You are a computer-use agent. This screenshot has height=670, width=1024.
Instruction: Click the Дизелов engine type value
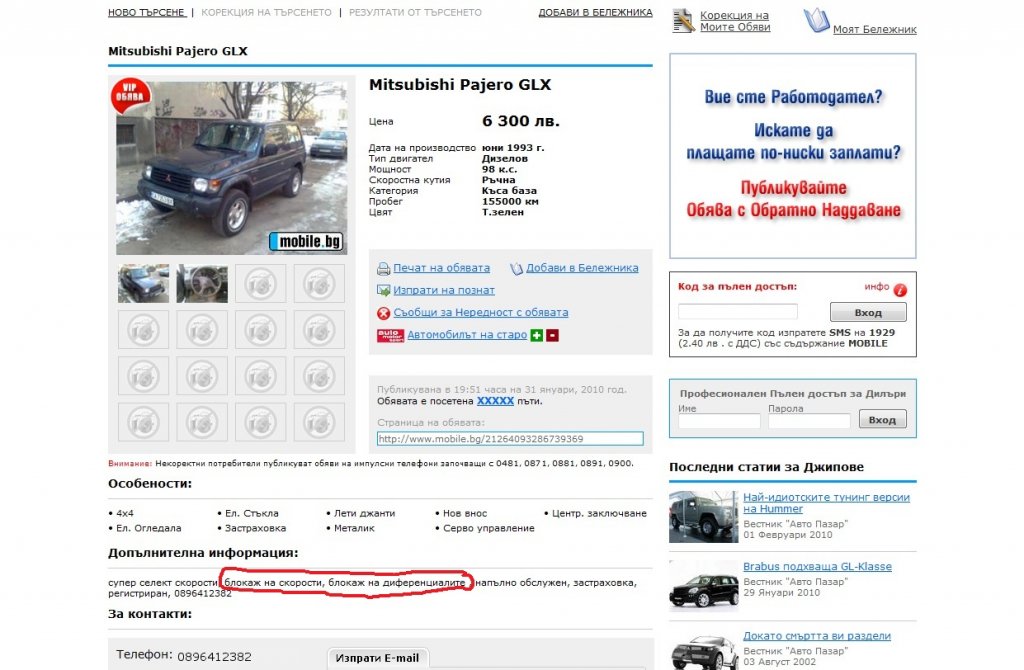[x=505, y=159]
